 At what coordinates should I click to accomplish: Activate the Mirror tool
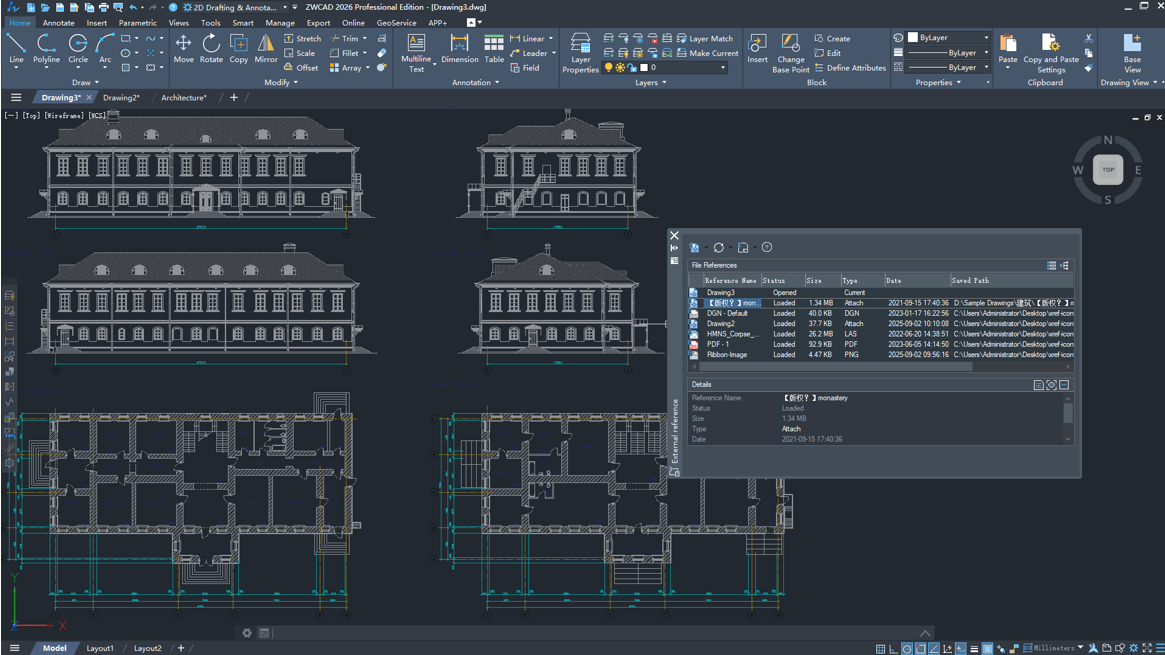tap(266, 47)
